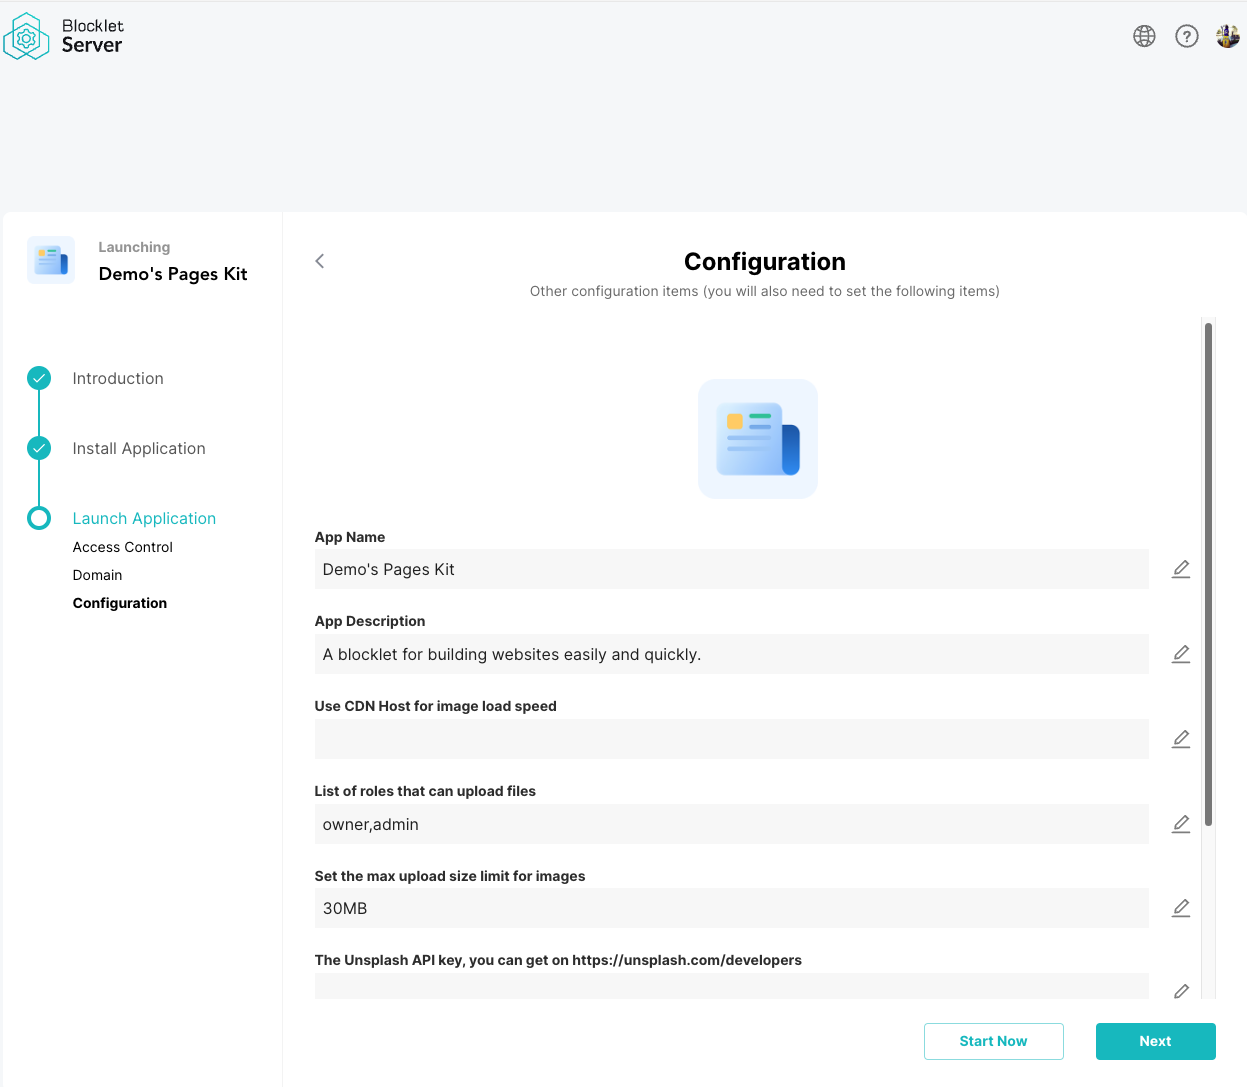Open the help question mark icon

(x=1186, y=36)
